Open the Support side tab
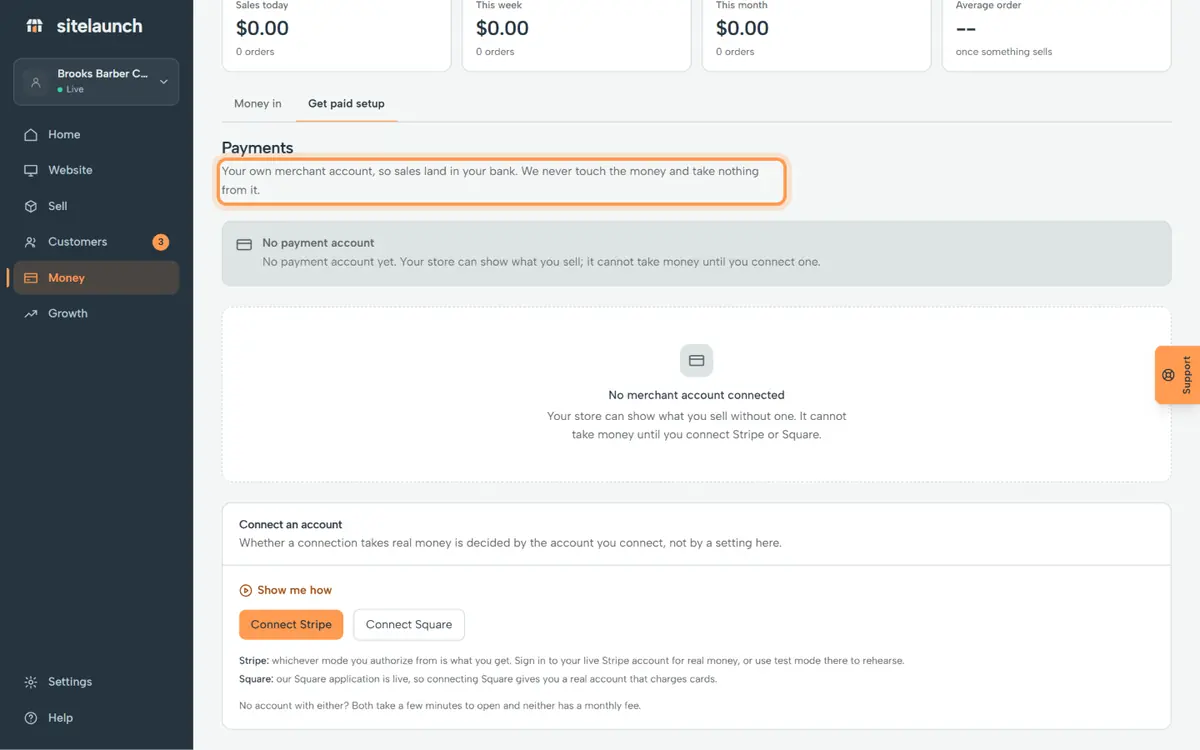 (x=1178, y=375)
